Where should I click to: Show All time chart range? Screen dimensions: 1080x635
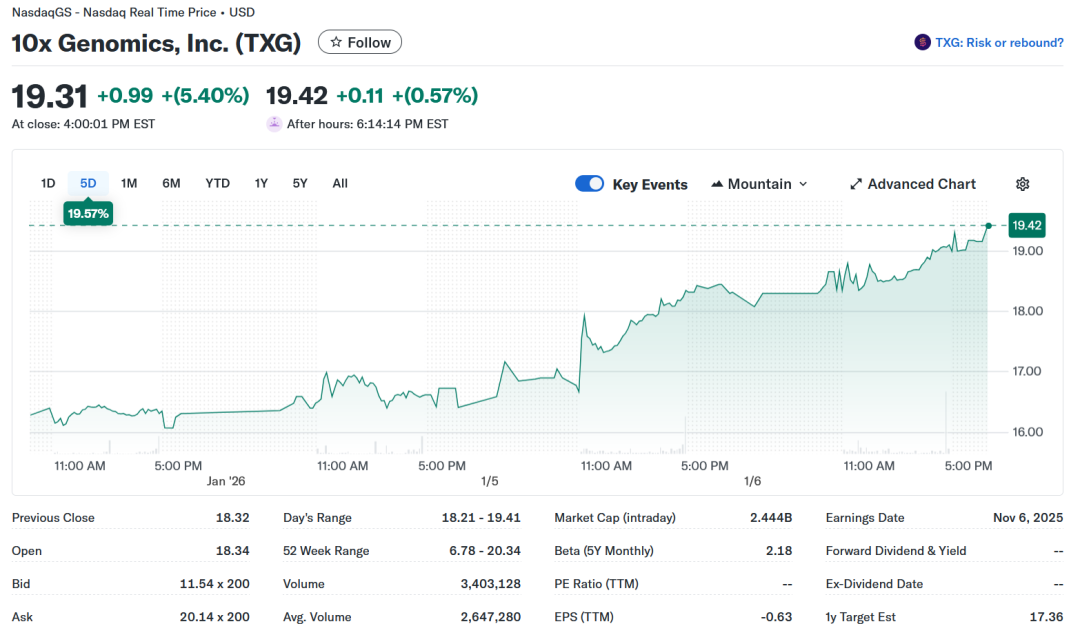[x=340, y=183]
